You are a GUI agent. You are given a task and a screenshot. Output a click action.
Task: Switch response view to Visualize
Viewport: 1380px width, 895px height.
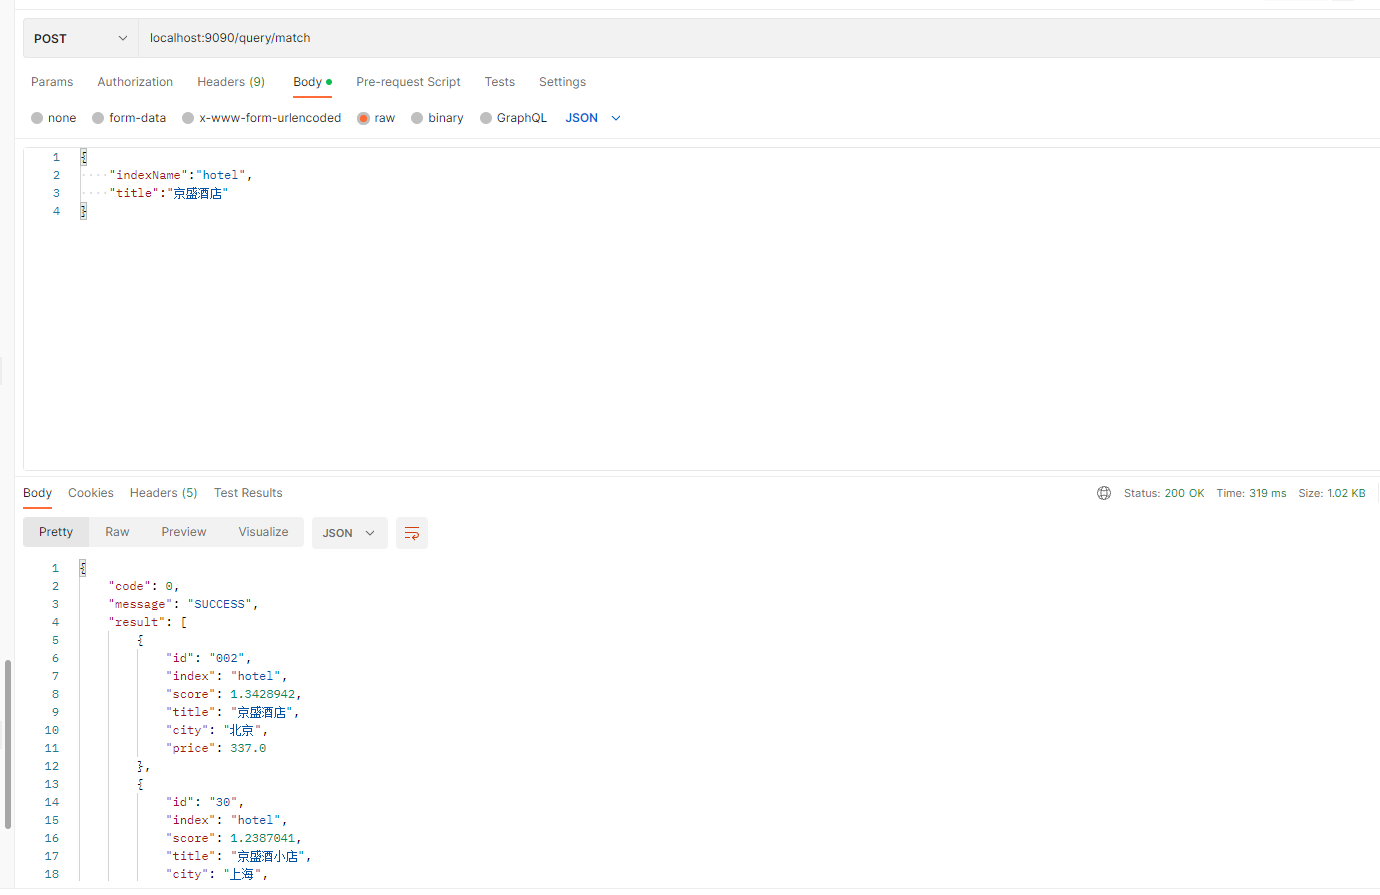point(263,532)
